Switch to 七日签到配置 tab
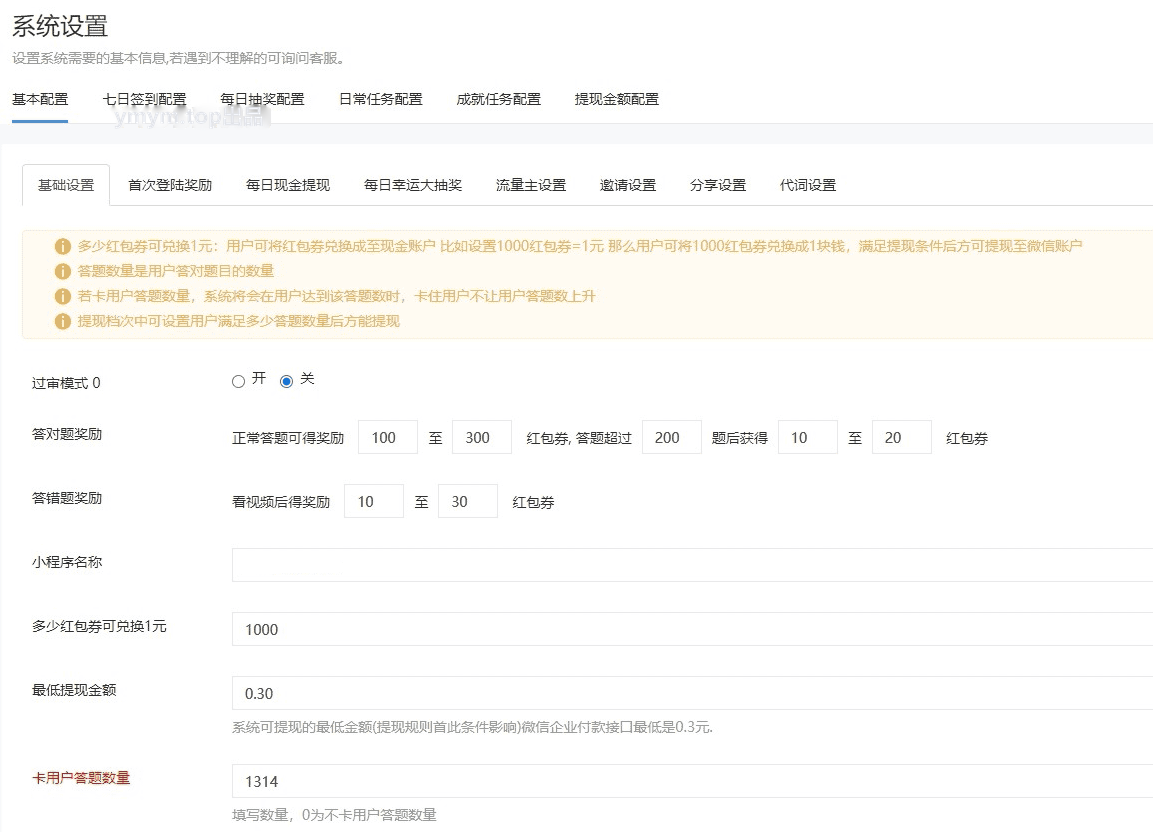 [144, 99]
